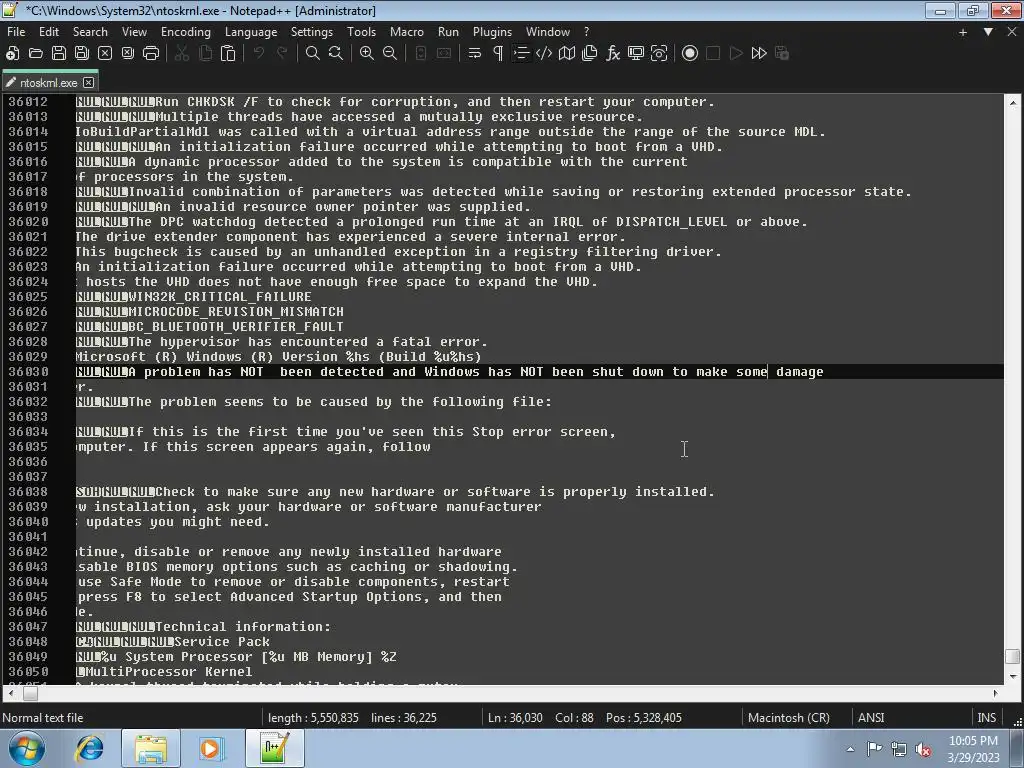This screenshot has width=1024, height=768.
Task: Close the ntoskrnl.exe tab
Action: coord(89,82)
